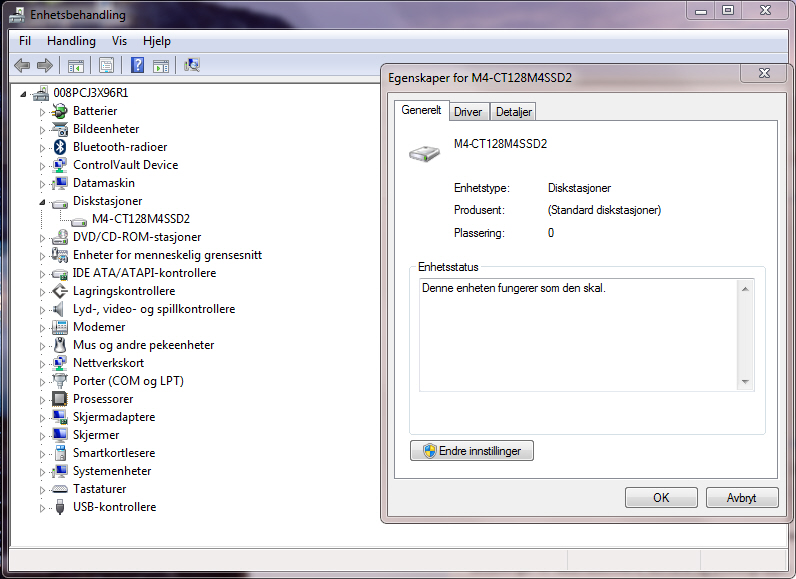The image size is (796, 579).
Task: Click the show/hide console tree toolbar icon
Action: (76, 65)
